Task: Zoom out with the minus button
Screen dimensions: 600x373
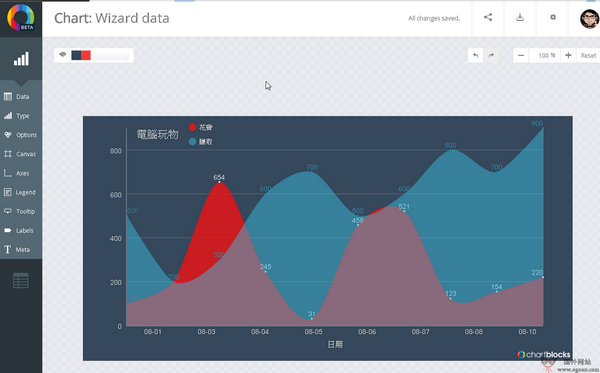Action: click(521, 55)
